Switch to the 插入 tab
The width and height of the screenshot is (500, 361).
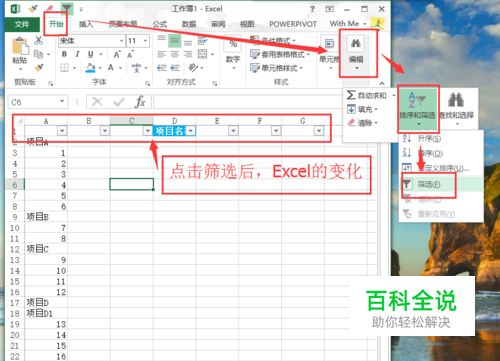point(86,24)
